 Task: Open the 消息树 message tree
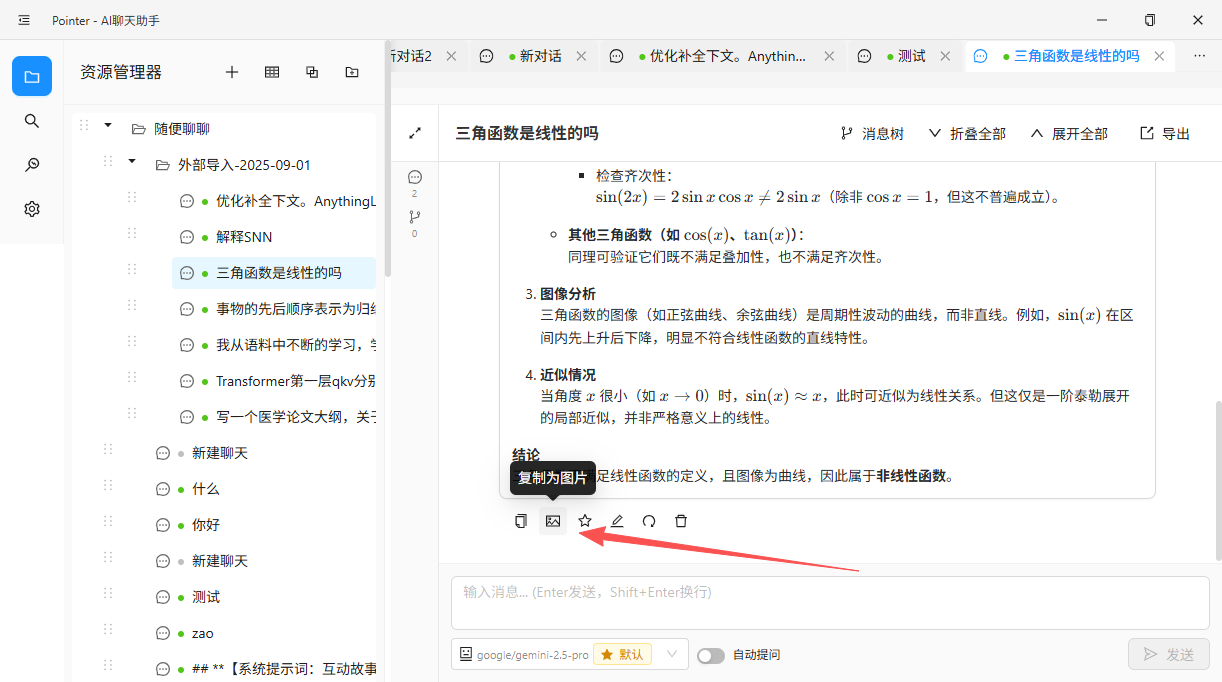tap(872, 133)
